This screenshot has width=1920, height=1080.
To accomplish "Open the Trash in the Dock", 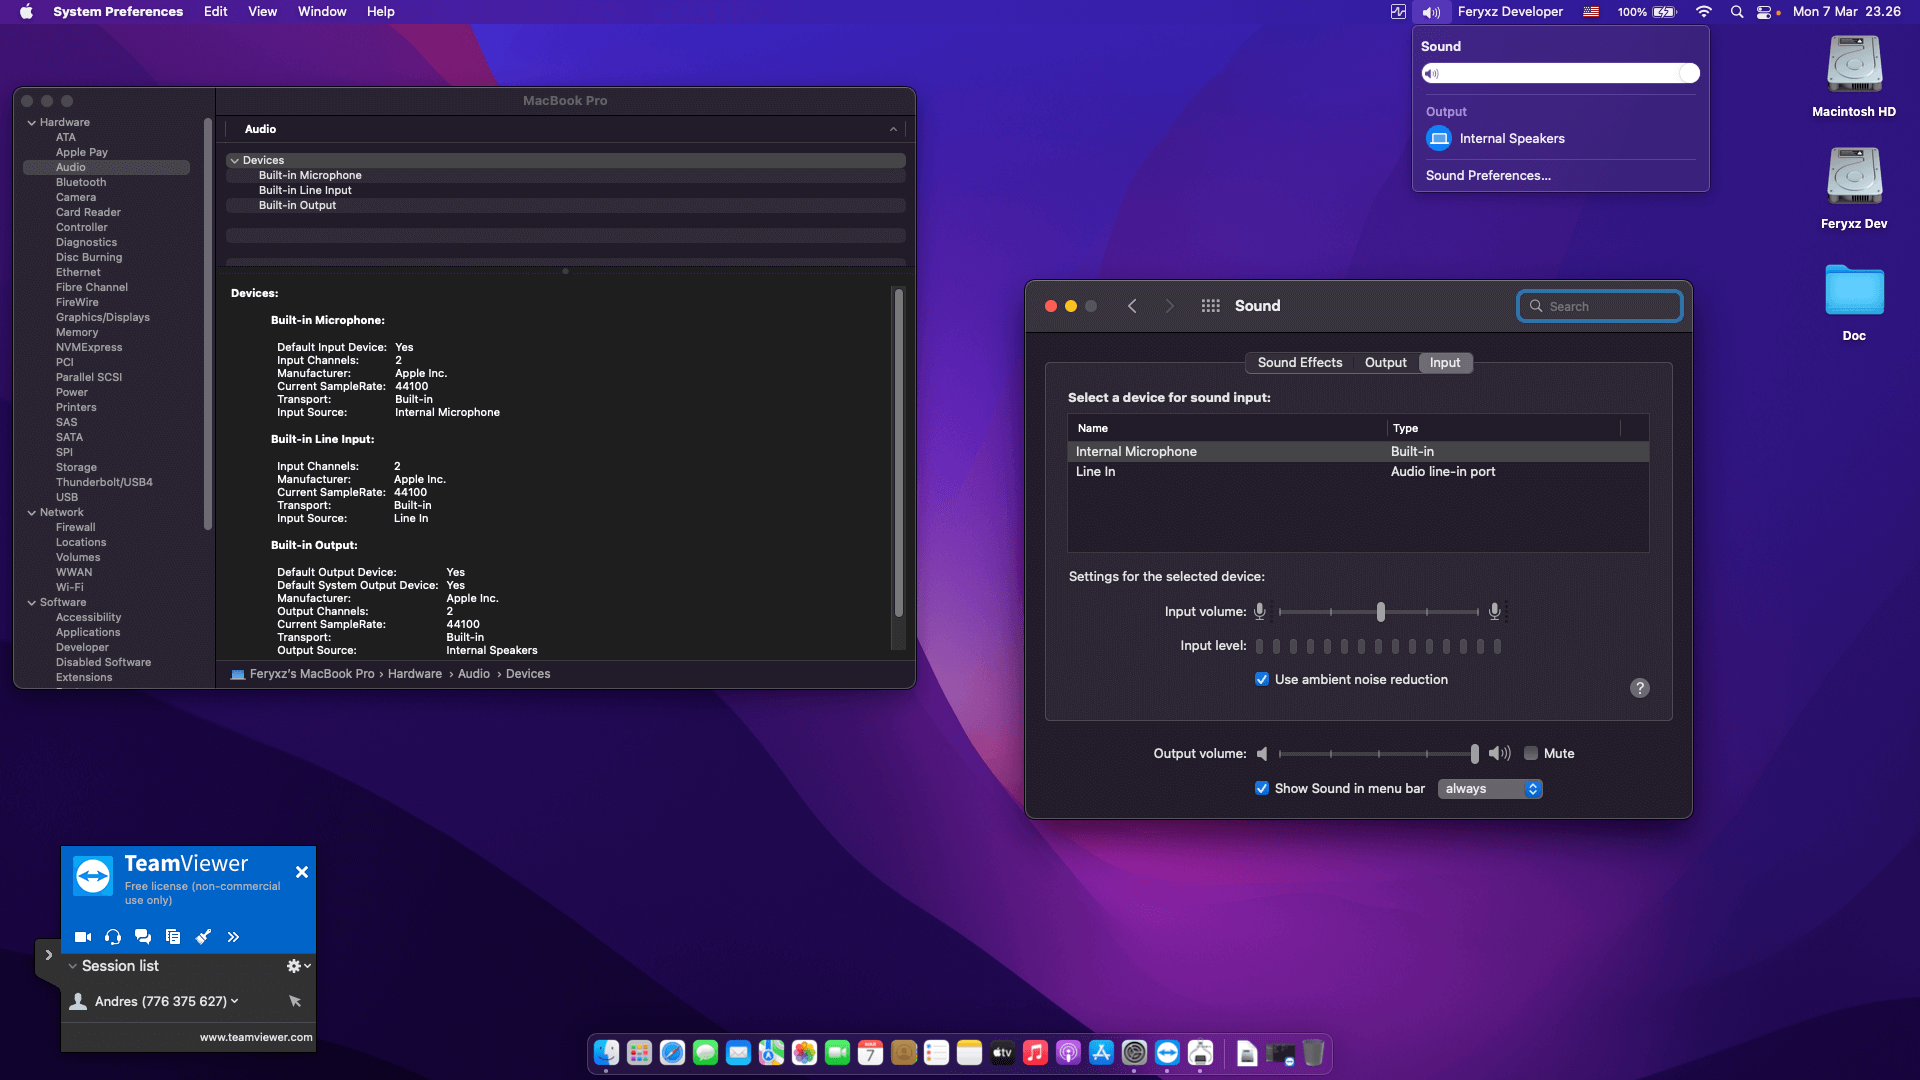I will (1313, 1053).
